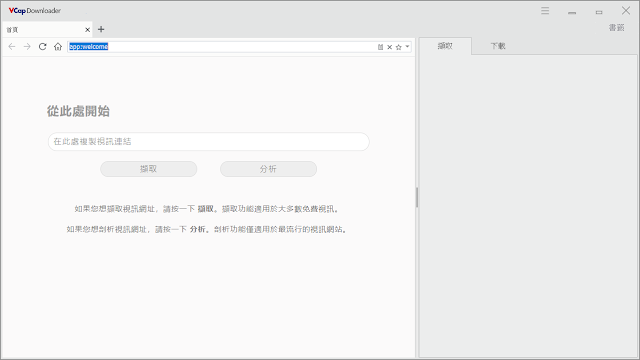Click the trash icon in address bar

(380, 47)
